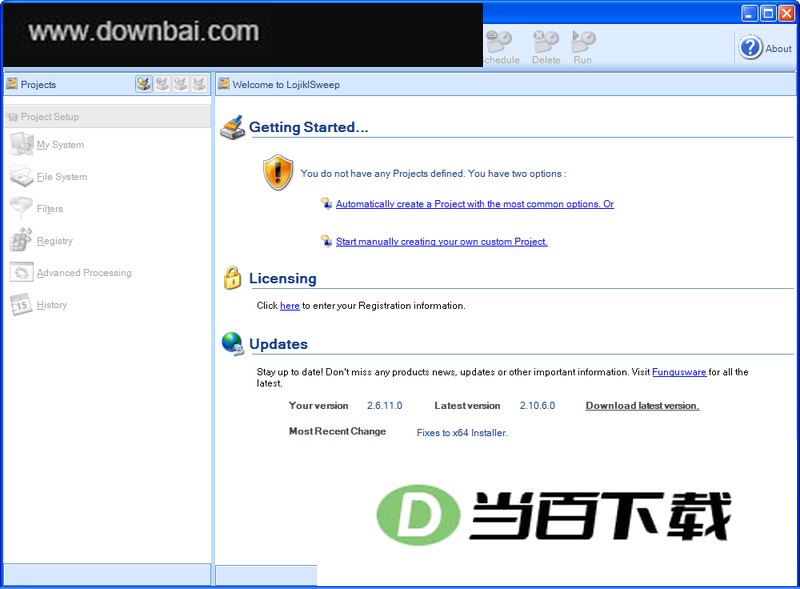Screen dimensions: 800x589
Task: Open the History item
Action: [x=39, y=305]
